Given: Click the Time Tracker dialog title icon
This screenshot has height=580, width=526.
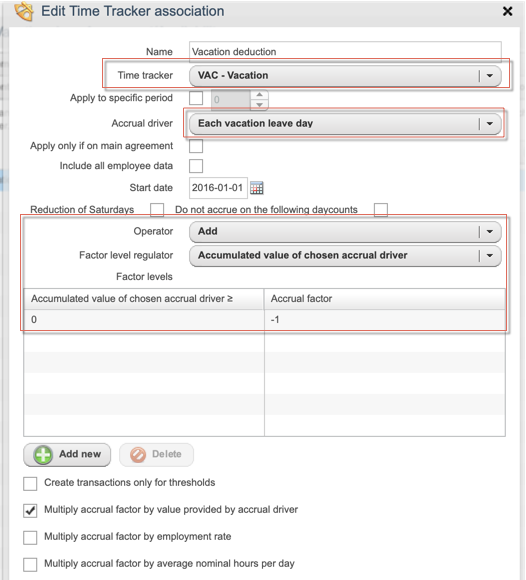Looking at the screenshot, I should (24, 11).
